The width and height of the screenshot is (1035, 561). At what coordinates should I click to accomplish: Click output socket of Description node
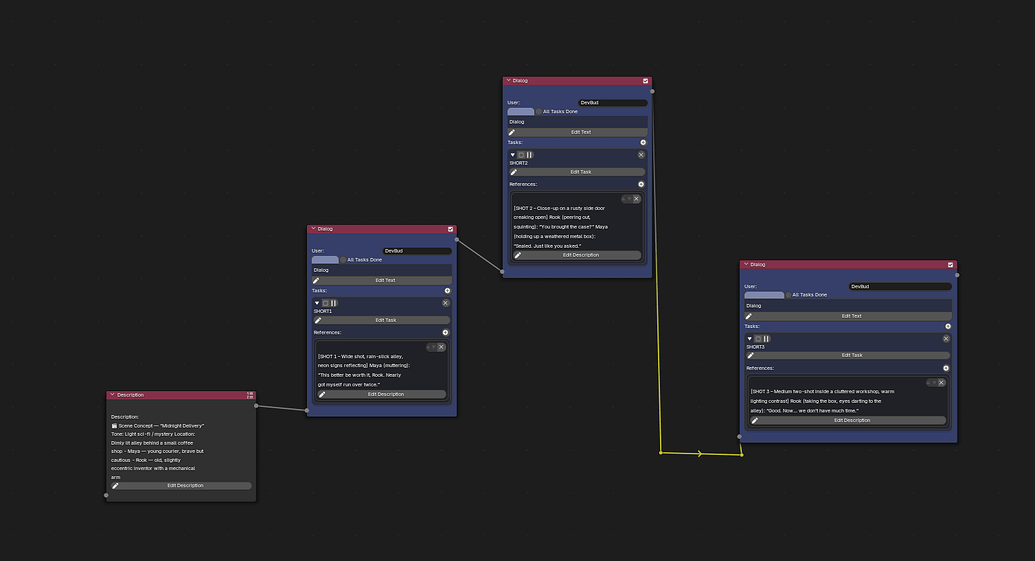click(x=256, y=405)
